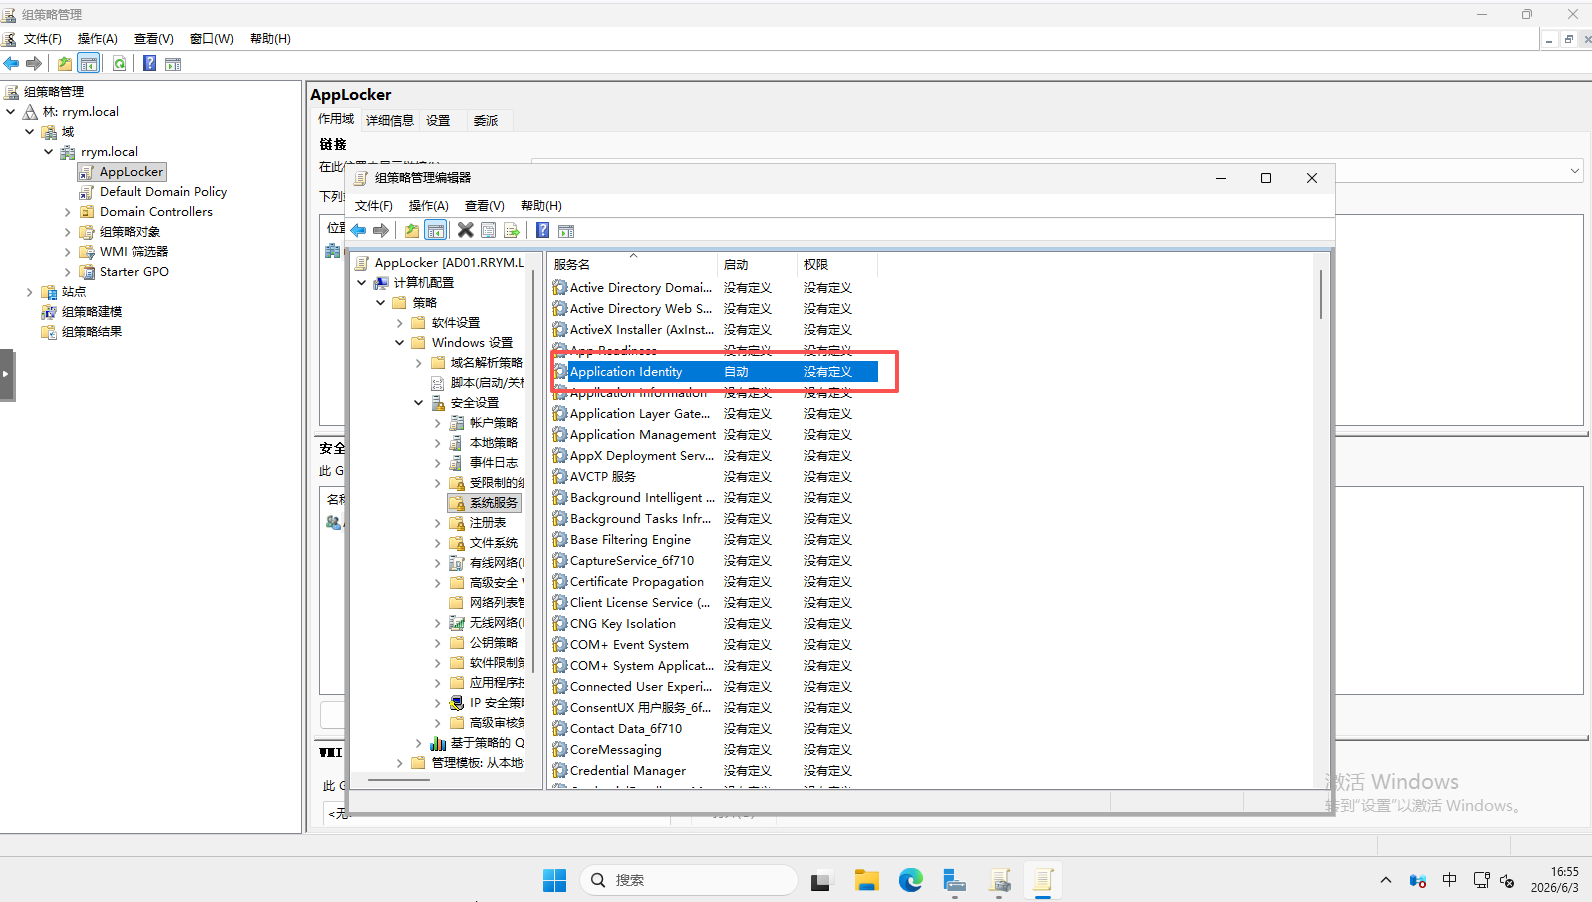Switch to the 详细信息 tab

click(x=390, y=121)
